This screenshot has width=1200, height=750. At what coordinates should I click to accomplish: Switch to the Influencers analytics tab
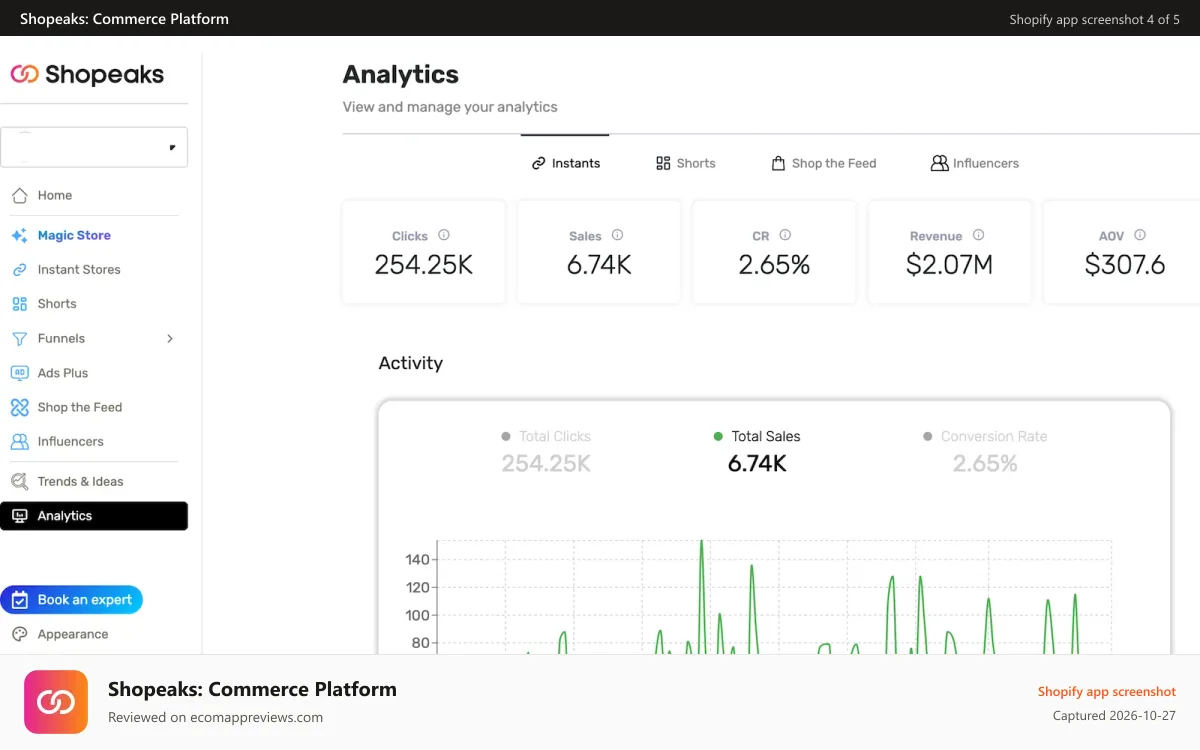pos(974,163)
